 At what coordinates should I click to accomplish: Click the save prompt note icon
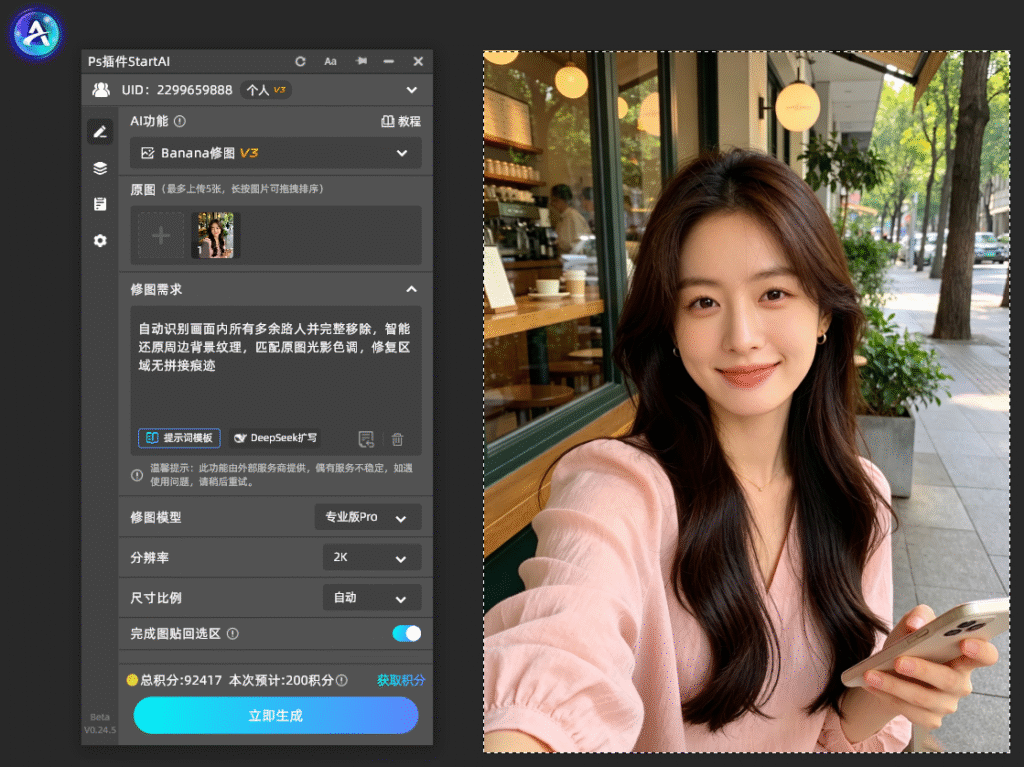(x=366, y=439)
